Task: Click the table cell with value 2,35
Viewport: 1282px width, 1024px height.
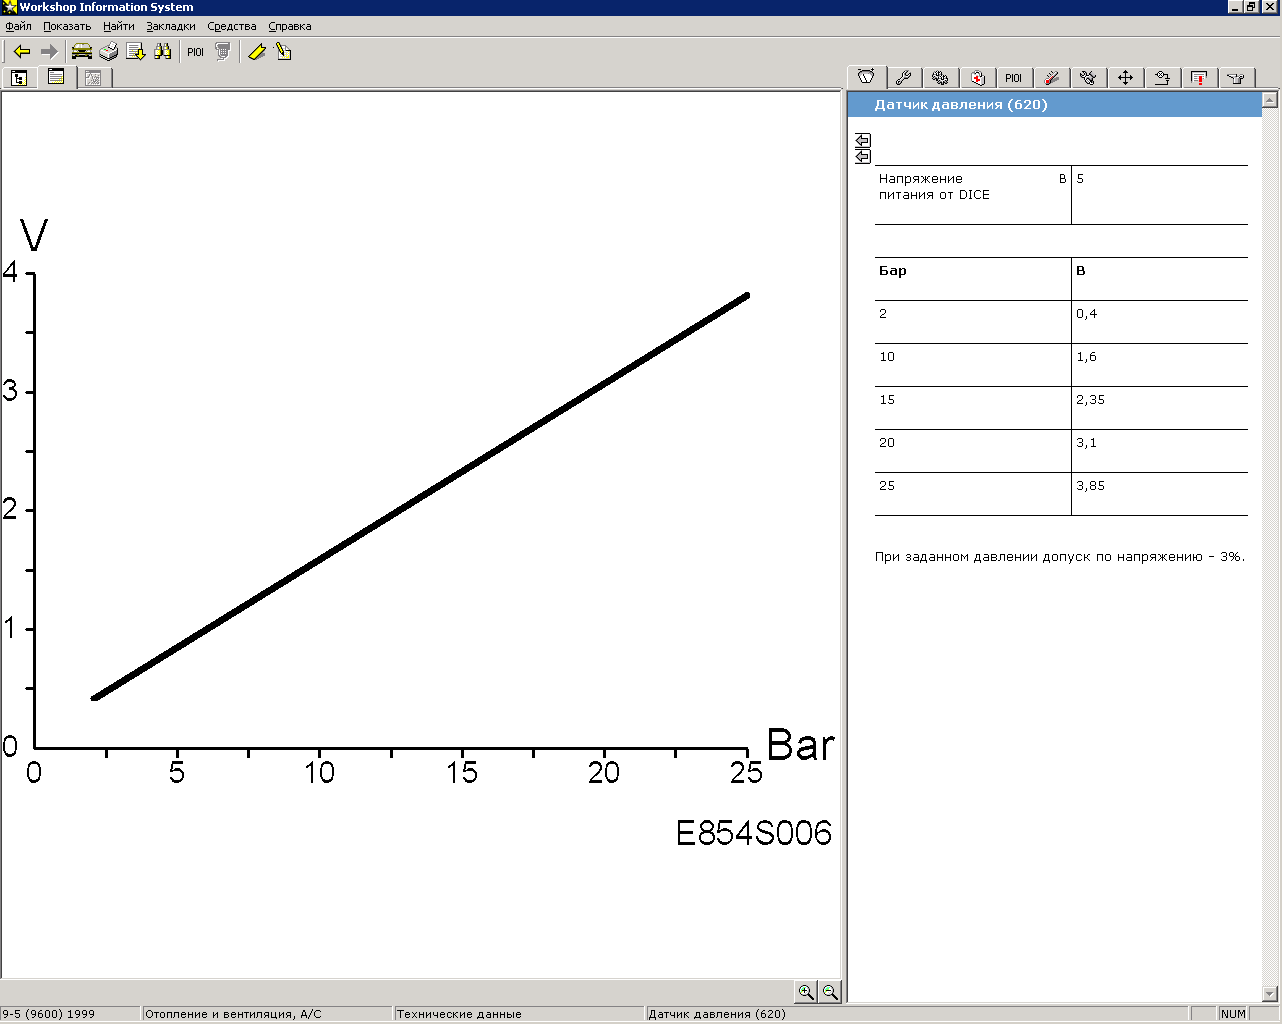Action: coord(1159,408)
